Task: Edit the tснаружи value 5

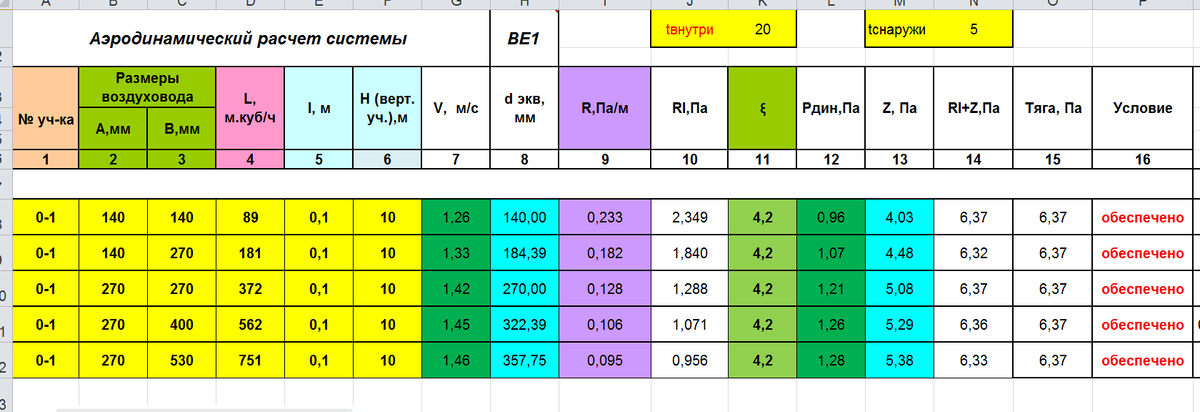Action: [974, 30]
